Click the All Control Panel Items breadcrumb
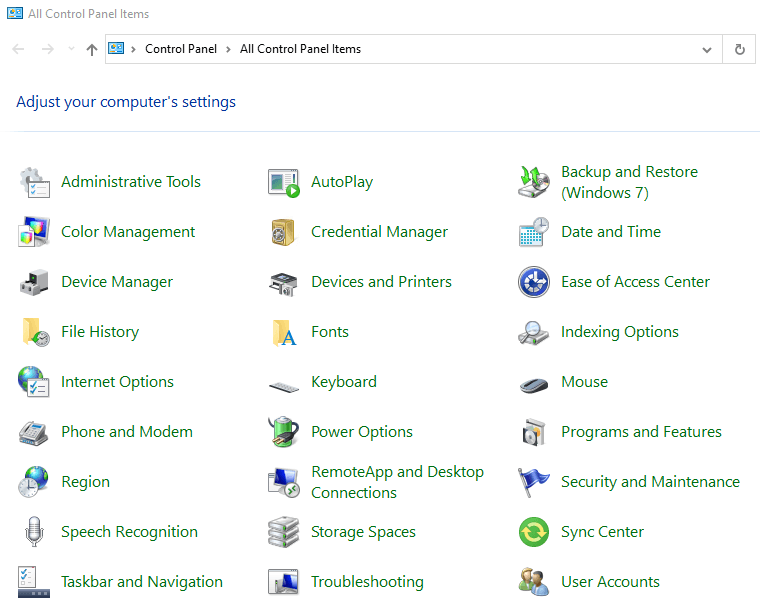Image resolution: width=760 pixels, height=608 pixels. (x=300, y=49)
